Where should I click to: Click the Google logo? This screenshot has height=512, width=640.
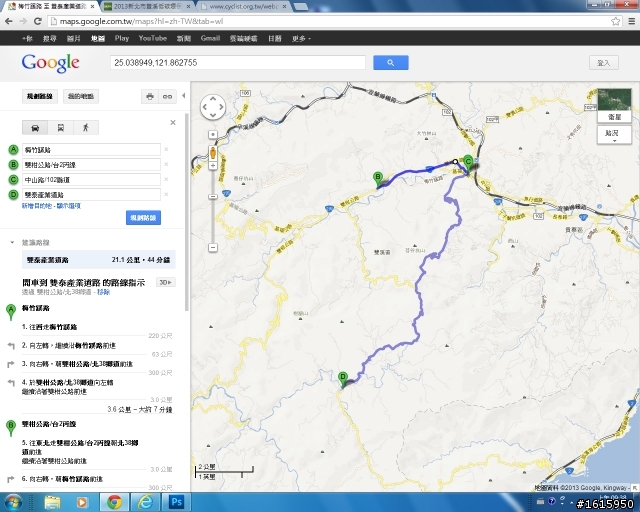click(51, 63)
